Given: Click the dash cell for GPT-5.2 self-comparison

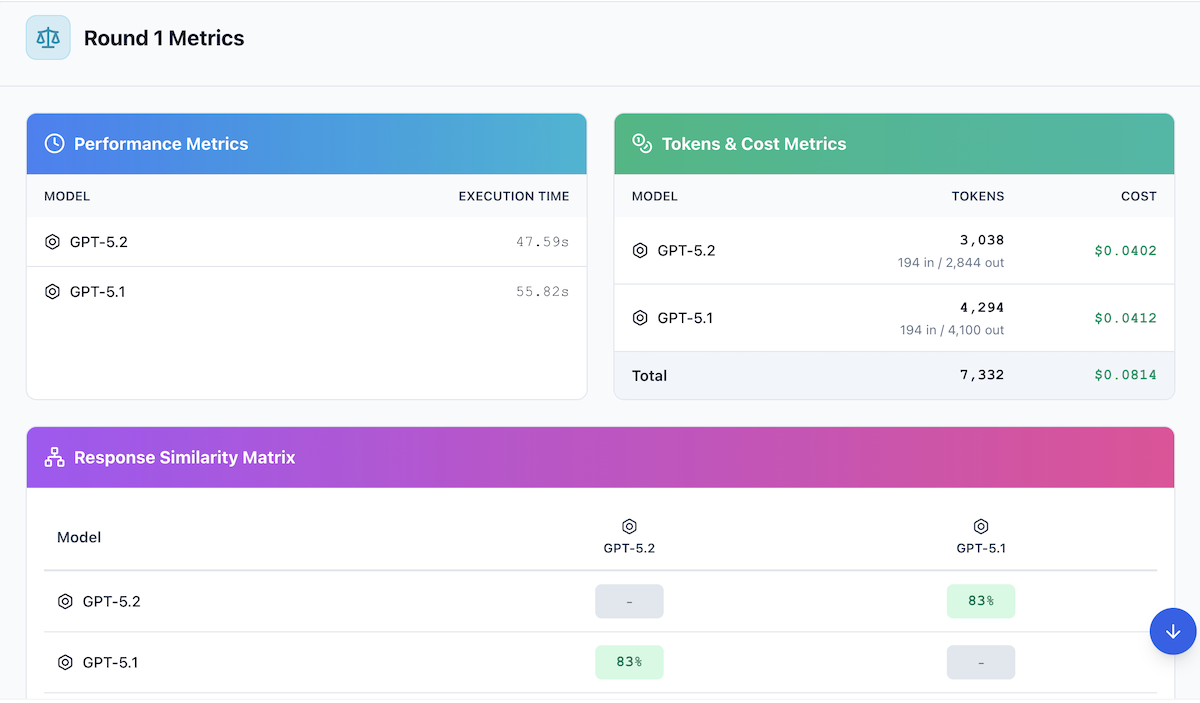Looking at the screenshot, I should point(629,601).
